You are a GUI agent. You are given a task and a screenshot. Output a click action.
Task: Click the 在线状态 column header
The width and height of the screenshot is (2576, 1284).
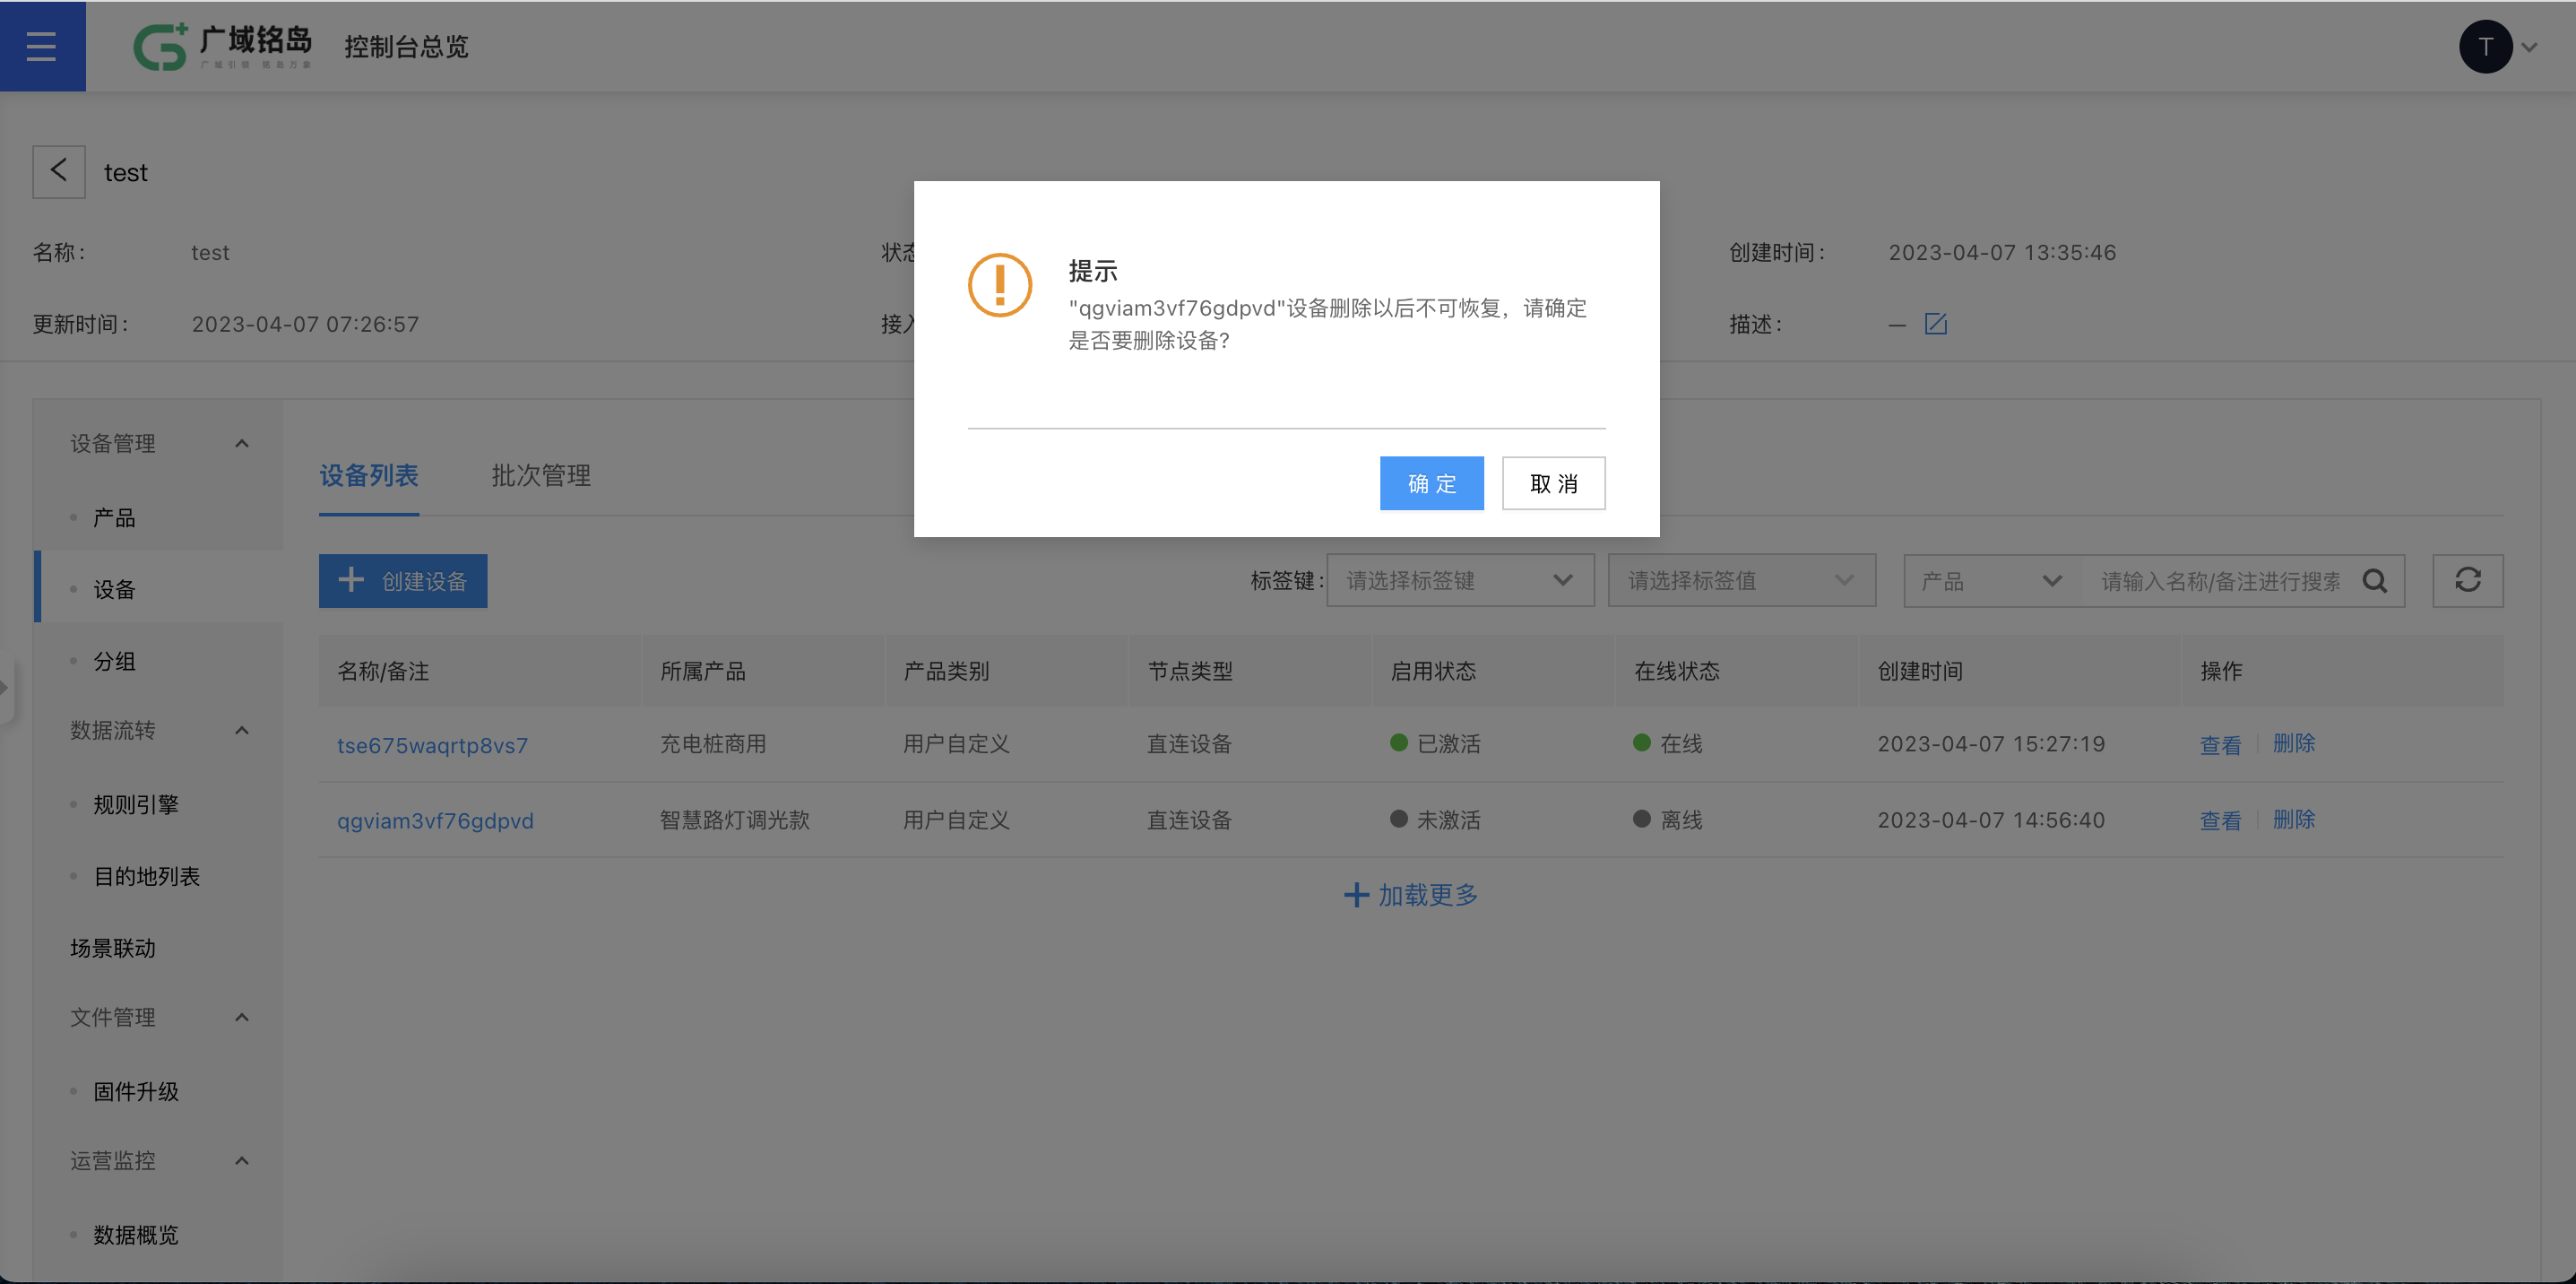tap(1677, 671)
